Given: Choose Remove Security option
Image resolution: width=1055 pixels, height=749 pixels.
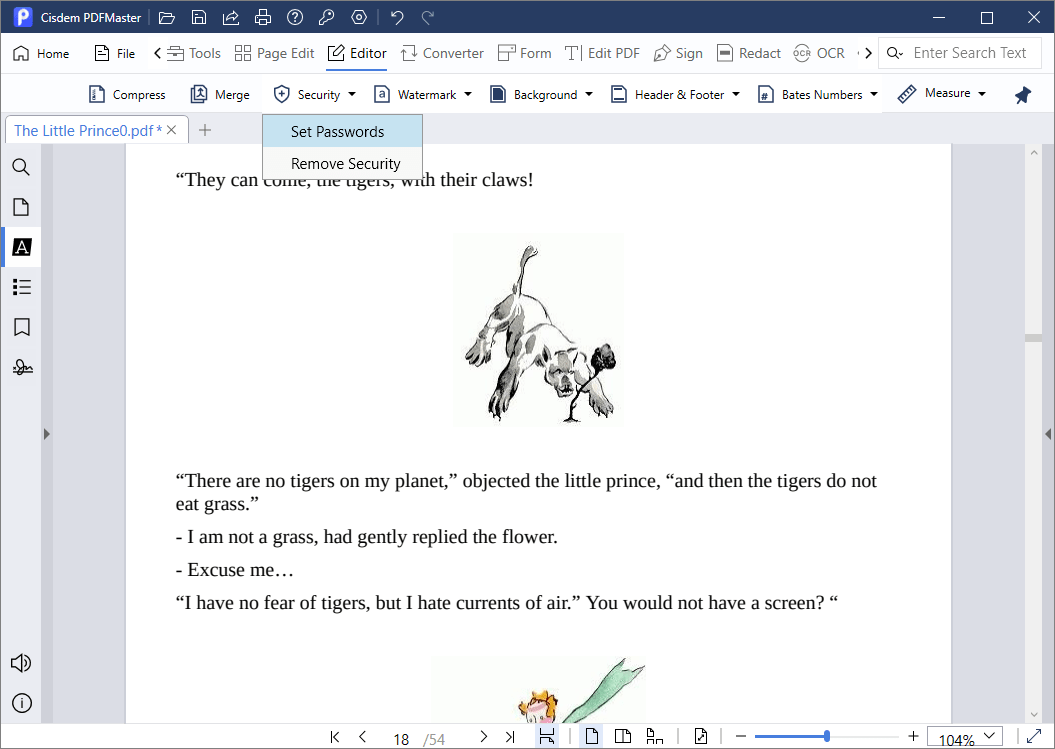Looking at the screenshot, I should tap(342, 164).
